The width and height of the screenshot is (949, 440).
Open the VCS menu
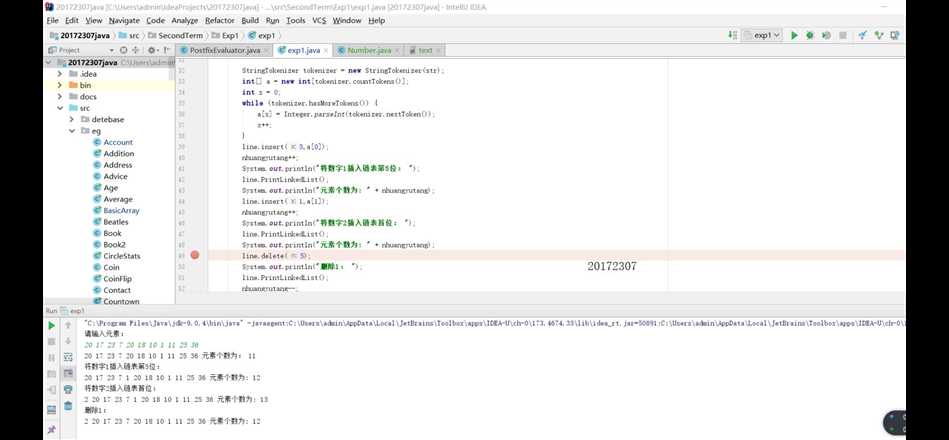[319, 21]
